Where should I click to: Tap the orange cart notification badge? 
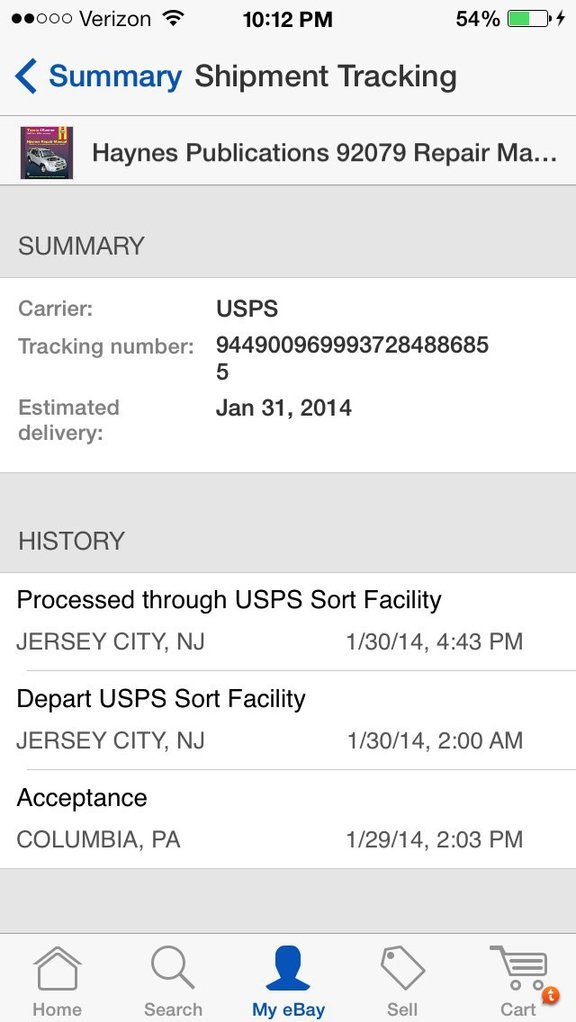(551, 995)
